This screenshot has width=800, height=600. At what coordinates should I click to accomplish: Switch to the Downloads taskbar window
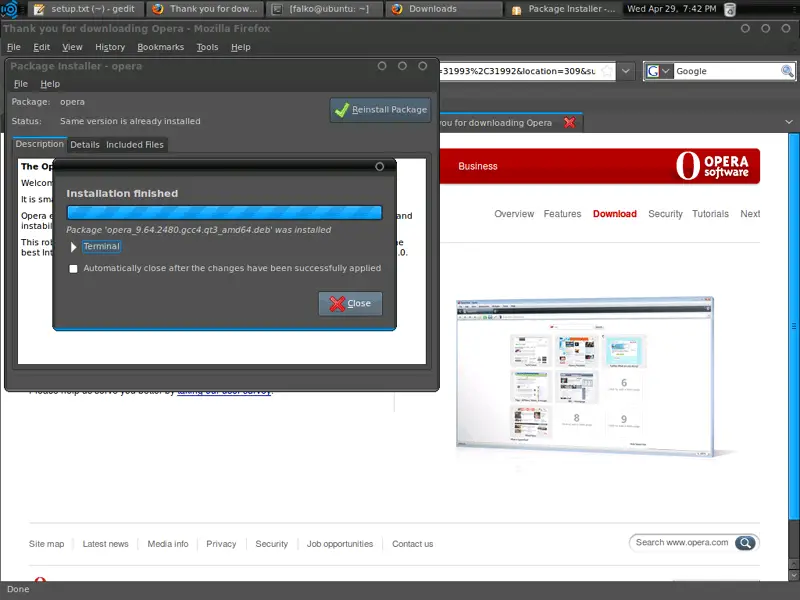(x=443, y=9)
